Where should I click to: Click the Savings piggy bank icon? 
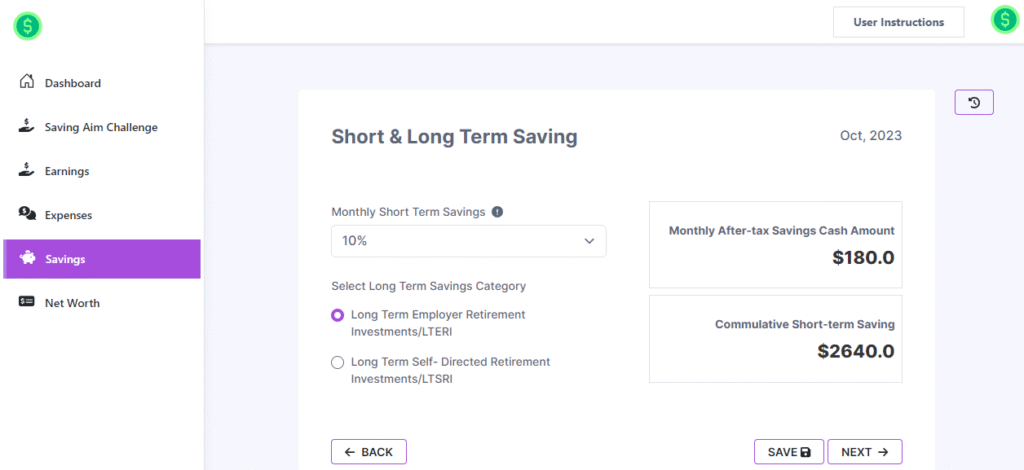tap(28, 258)
